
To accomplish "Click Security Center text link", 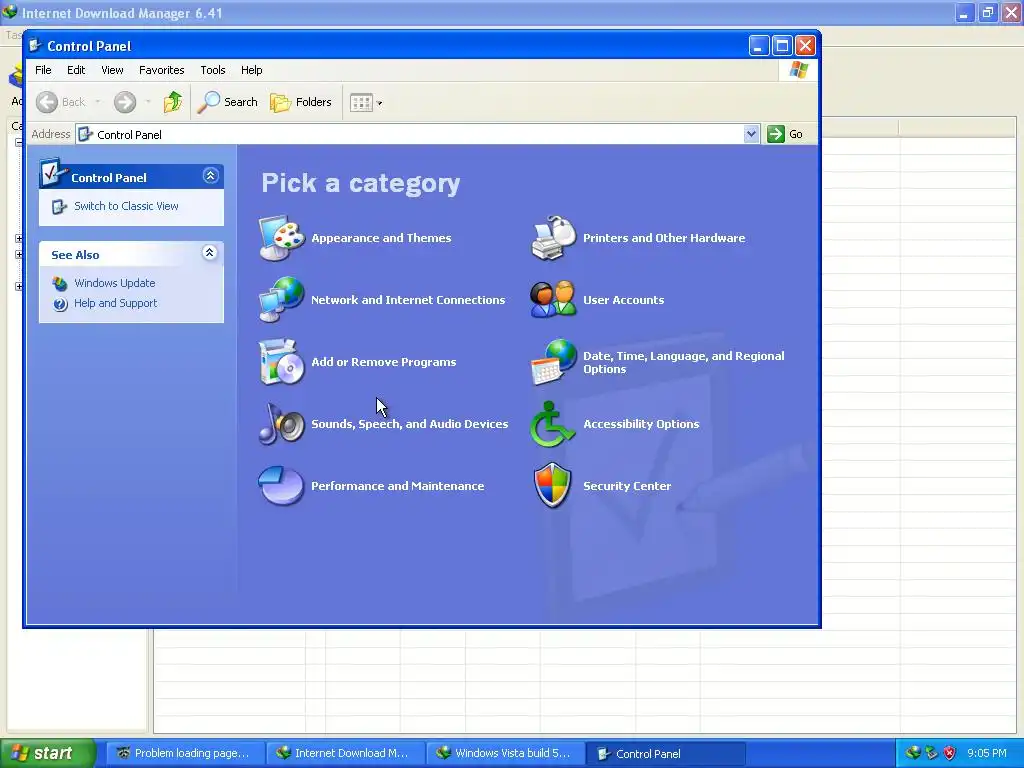I will point(627,487).
